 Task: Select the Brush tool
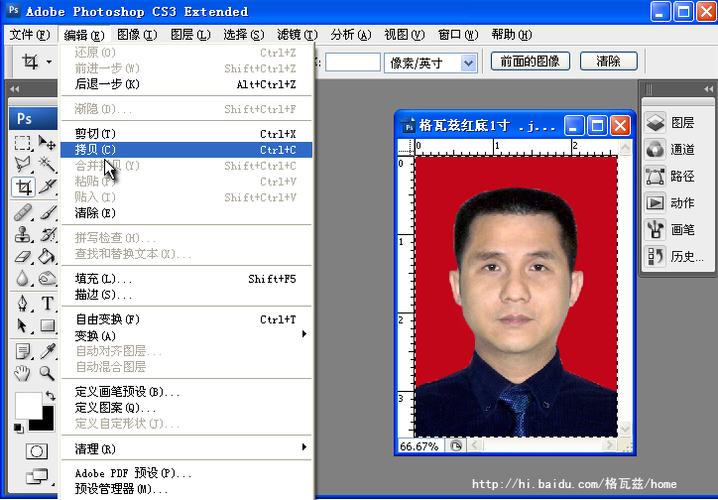(x=47, y=212)
